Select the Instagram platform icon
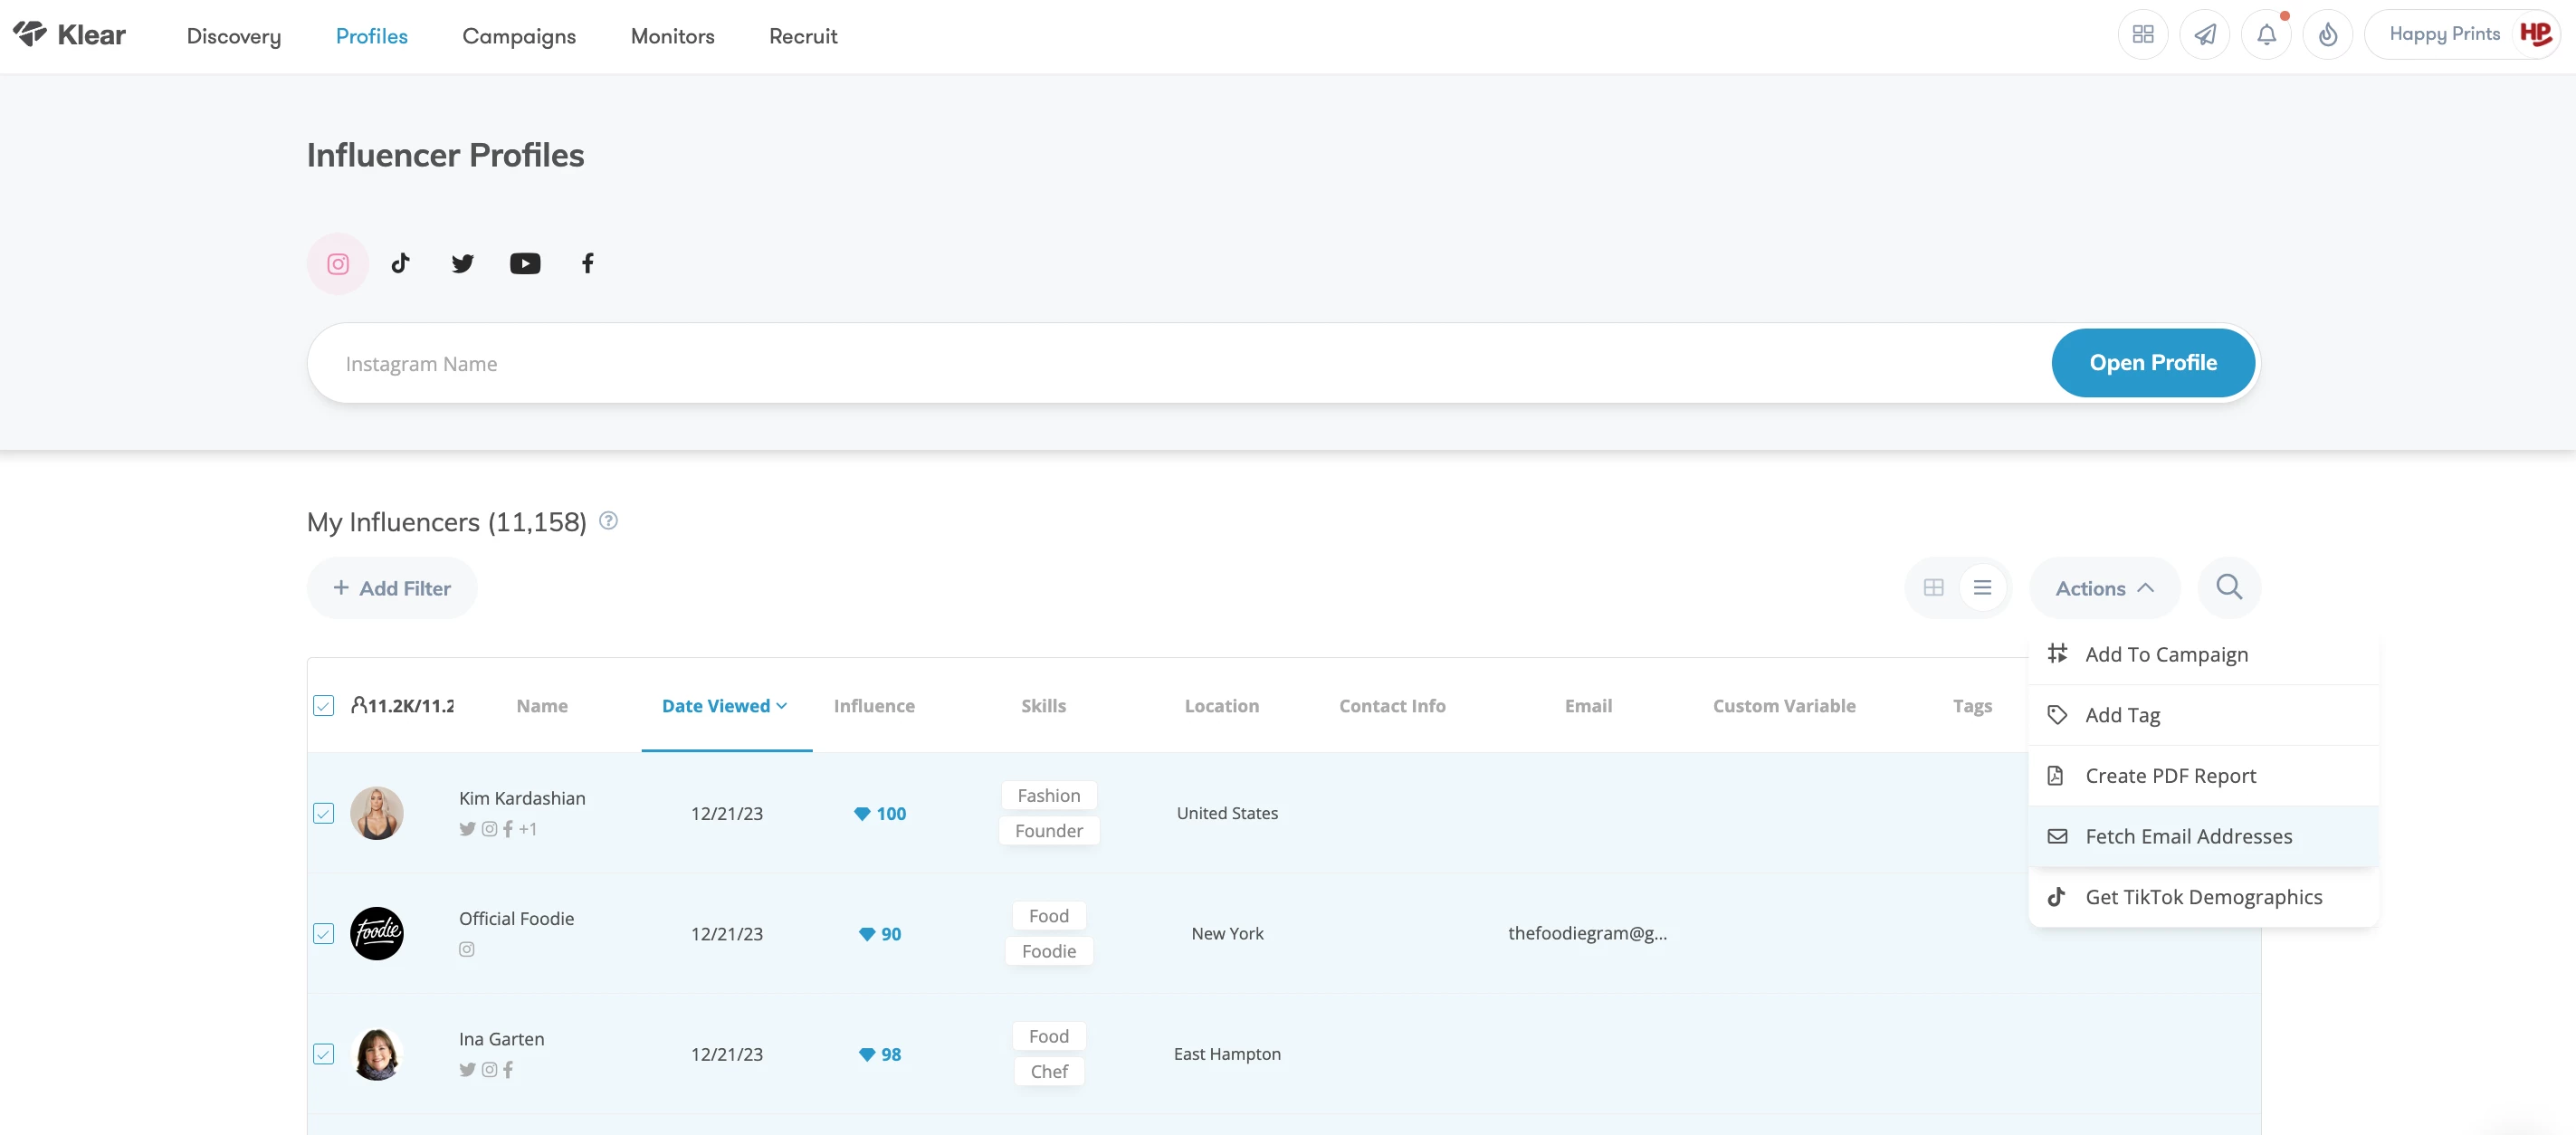Viewport: 2576px width, 1135px height. (x=338, y=264)
